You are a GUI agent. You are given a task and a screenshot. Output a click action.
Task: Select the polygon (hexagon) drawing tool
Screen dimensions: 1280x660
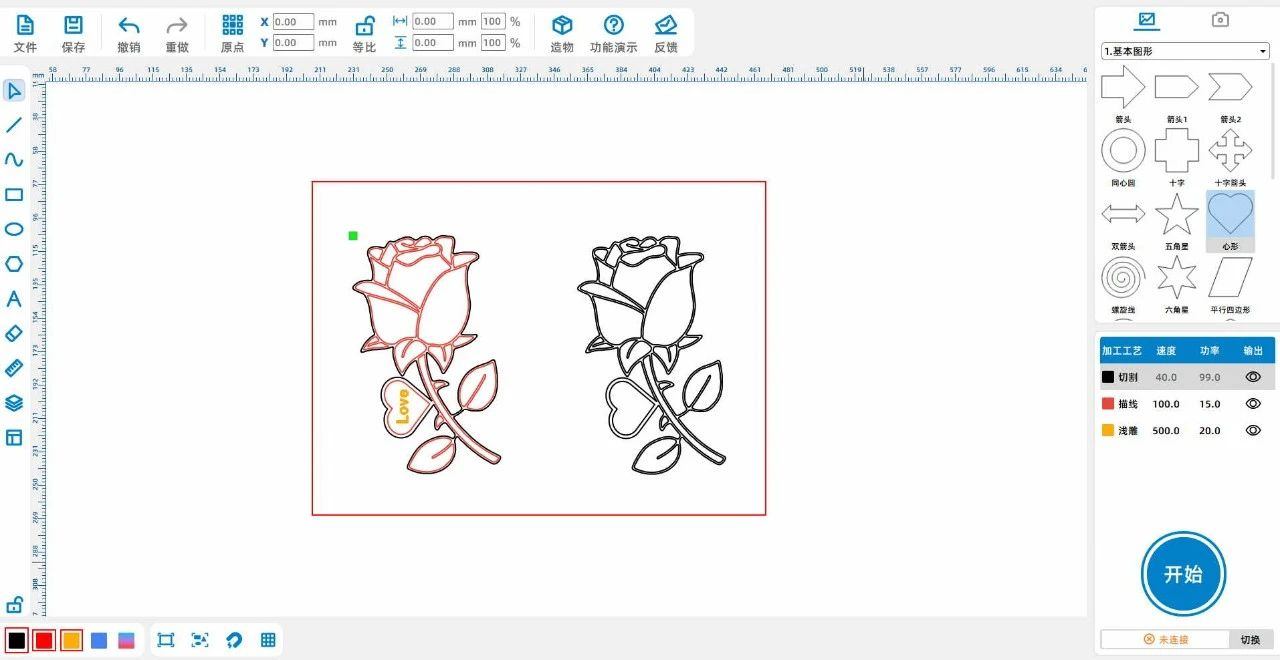[x=14, y=264]
